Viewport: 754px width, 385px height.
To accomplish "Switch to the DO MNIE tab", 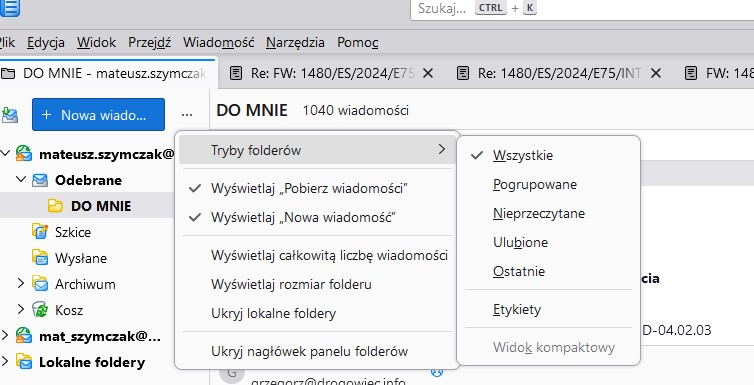I will 108,73.
